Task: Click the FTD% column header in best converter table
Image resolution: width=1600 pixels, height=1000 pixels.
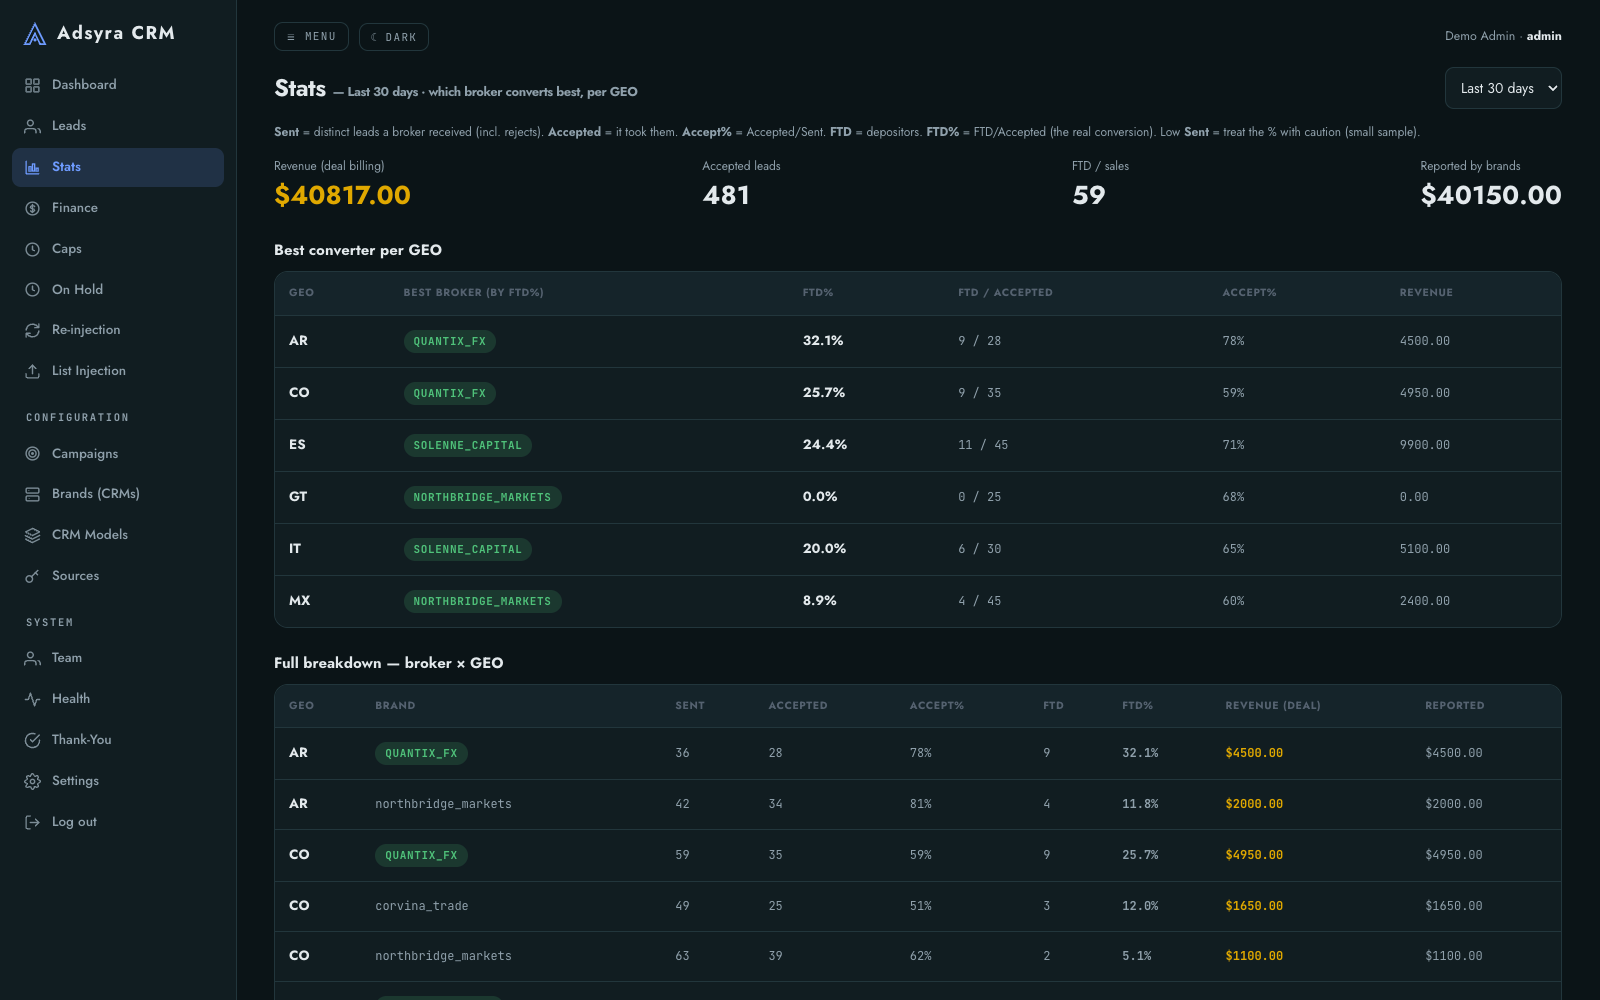Action: tap(818, 293)
